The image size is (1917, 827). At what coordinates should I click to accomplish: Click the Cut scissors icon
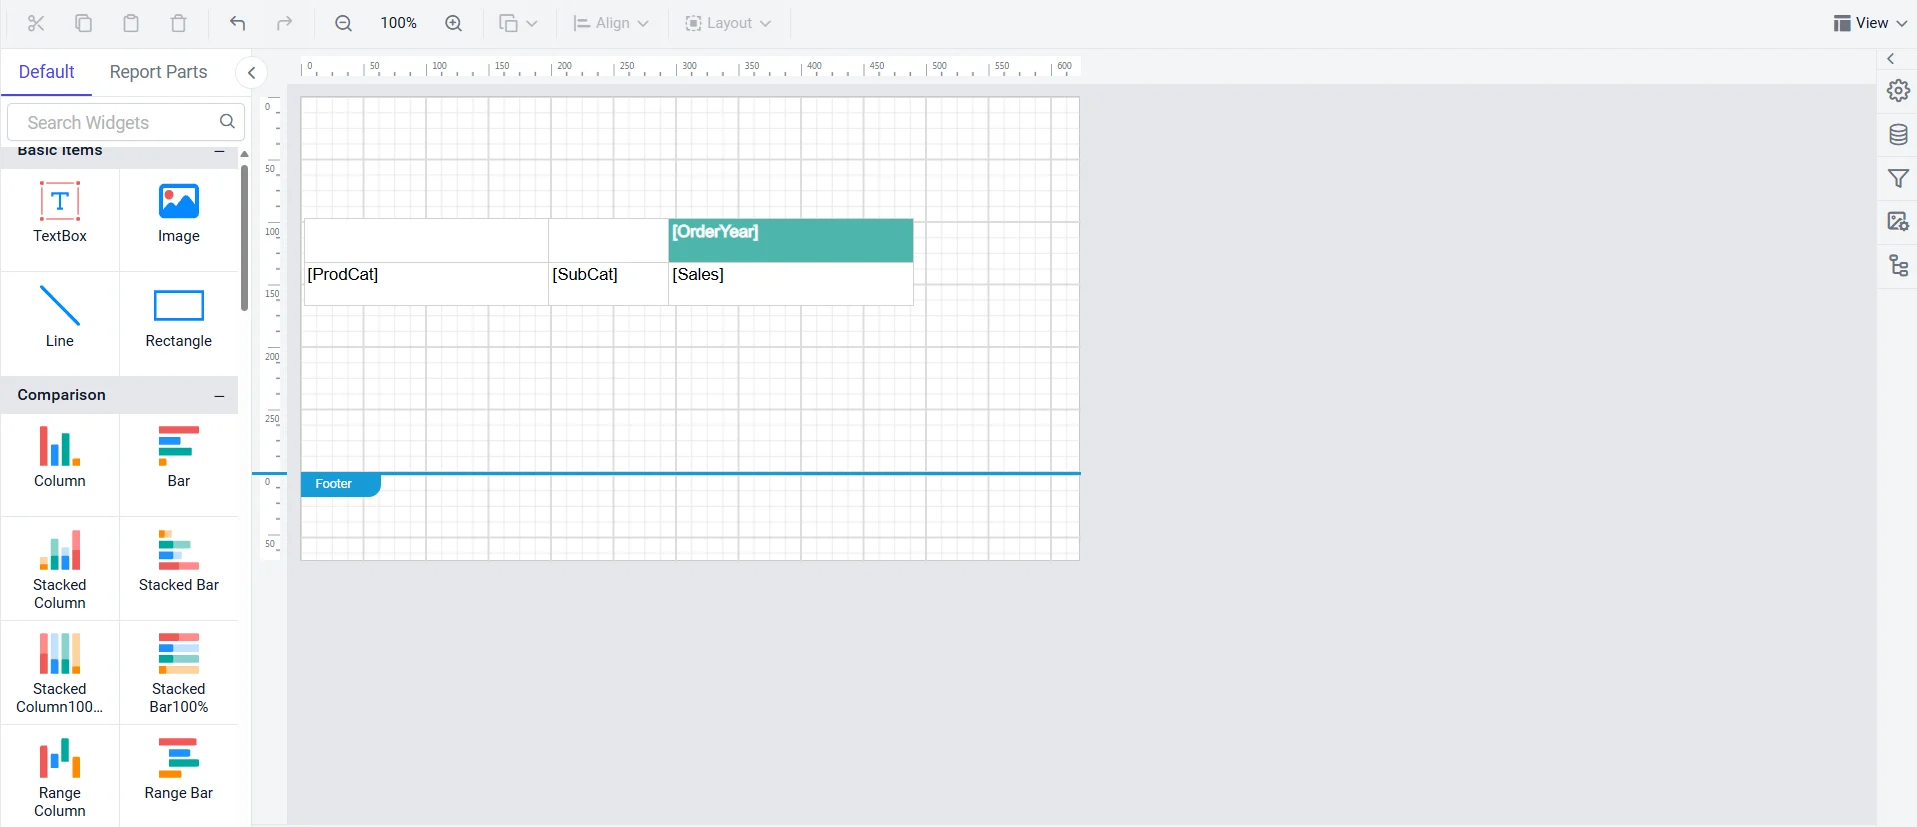pyautogui.click(x=36, y=23)
